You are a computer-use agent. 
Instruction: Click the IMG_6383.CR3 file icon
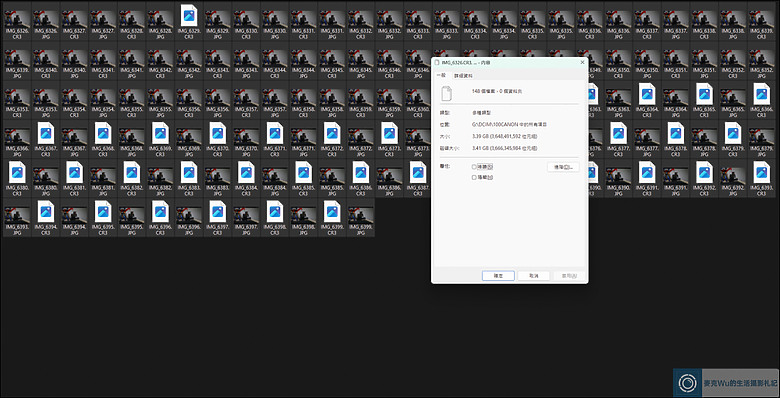click(x=189, y=172)
